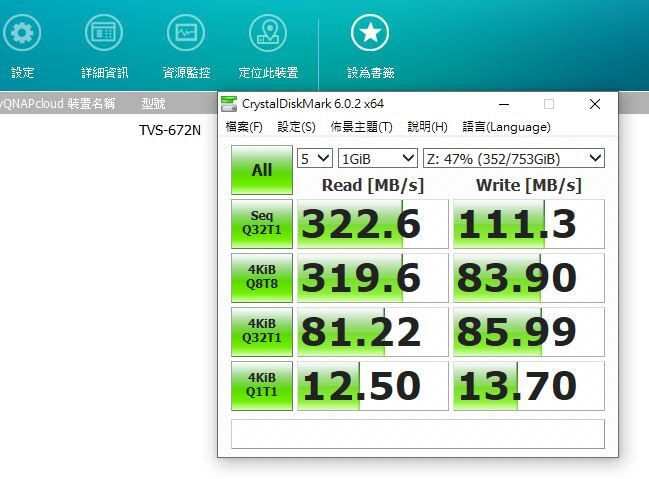Click the CrystalDiskMark title bar app icon
Viewport: 649px width, 479px height.
[229, 104]
